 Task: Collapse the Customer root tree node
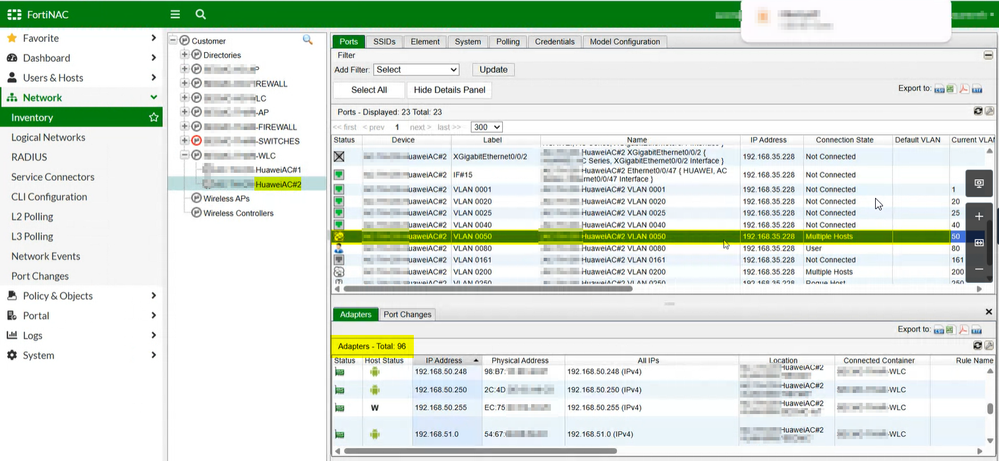[173, 41]
